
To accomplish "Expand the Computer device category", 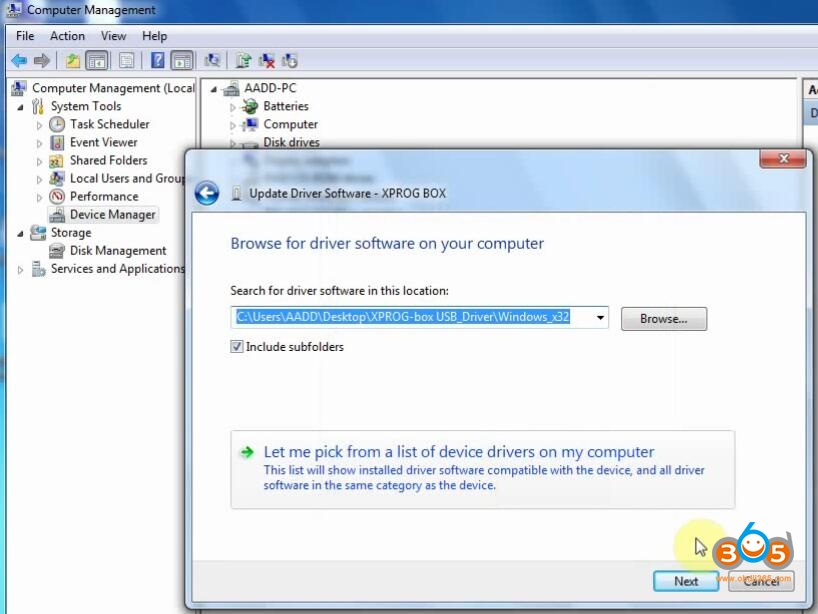I will click(x=233, y=125).
